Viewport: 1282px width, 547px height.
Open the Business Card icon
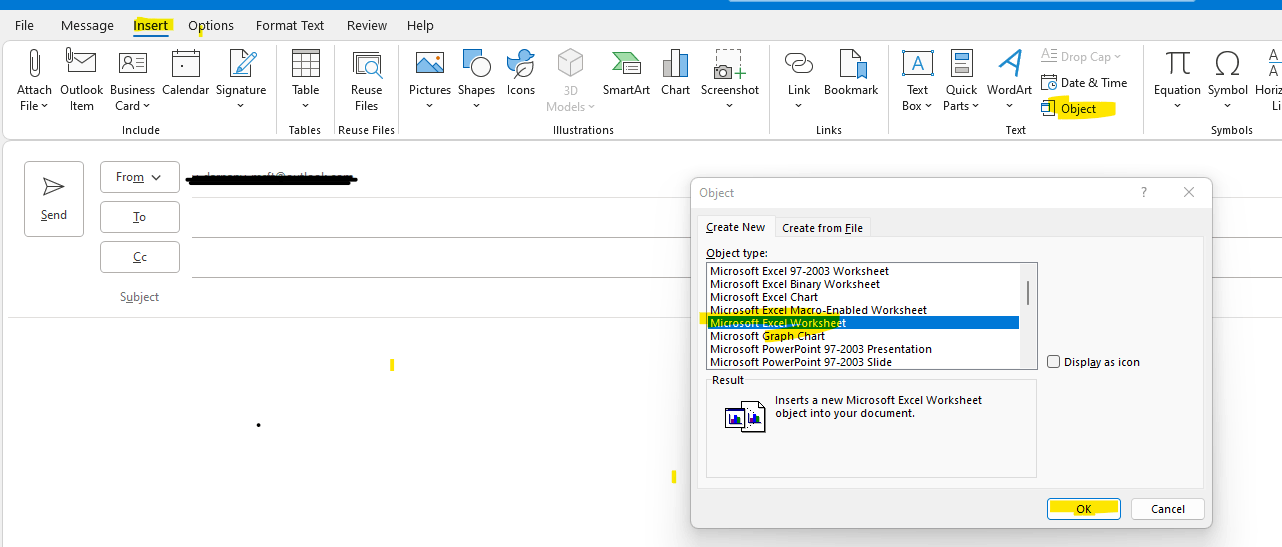132,64
